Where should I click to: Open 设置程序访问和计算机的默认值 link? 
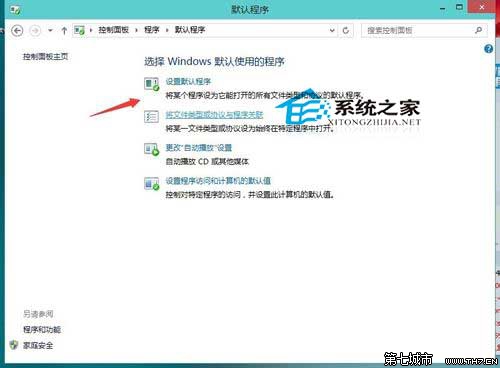click(218, 181)
